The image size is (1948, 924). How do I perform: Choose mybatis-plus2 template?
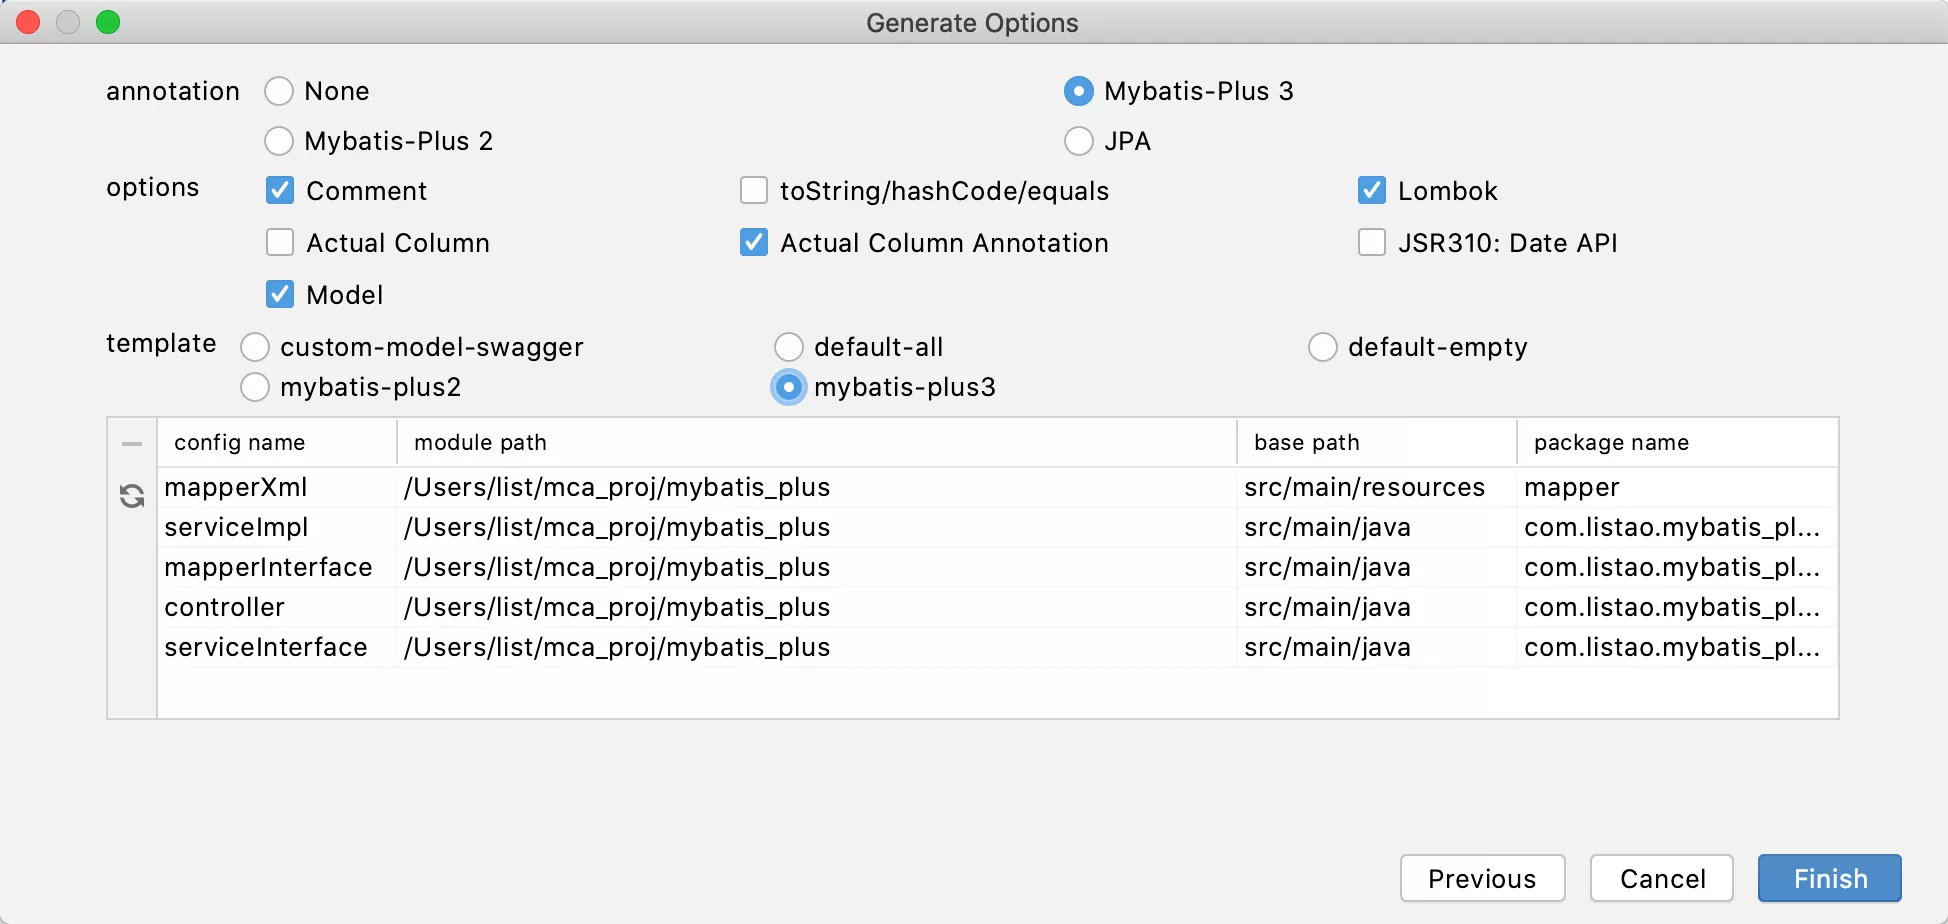tap(255, 387)
